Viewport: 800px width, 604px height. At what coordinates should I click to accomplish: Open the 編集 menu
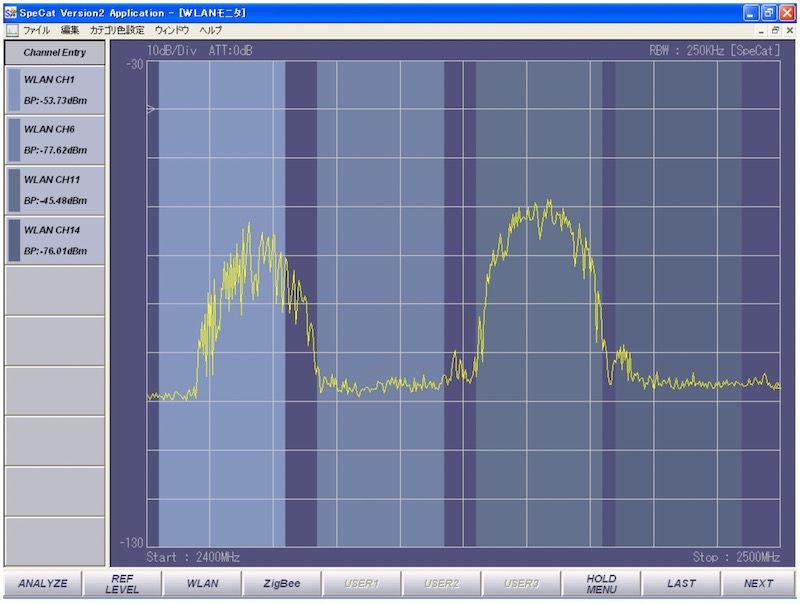(70, 30)
